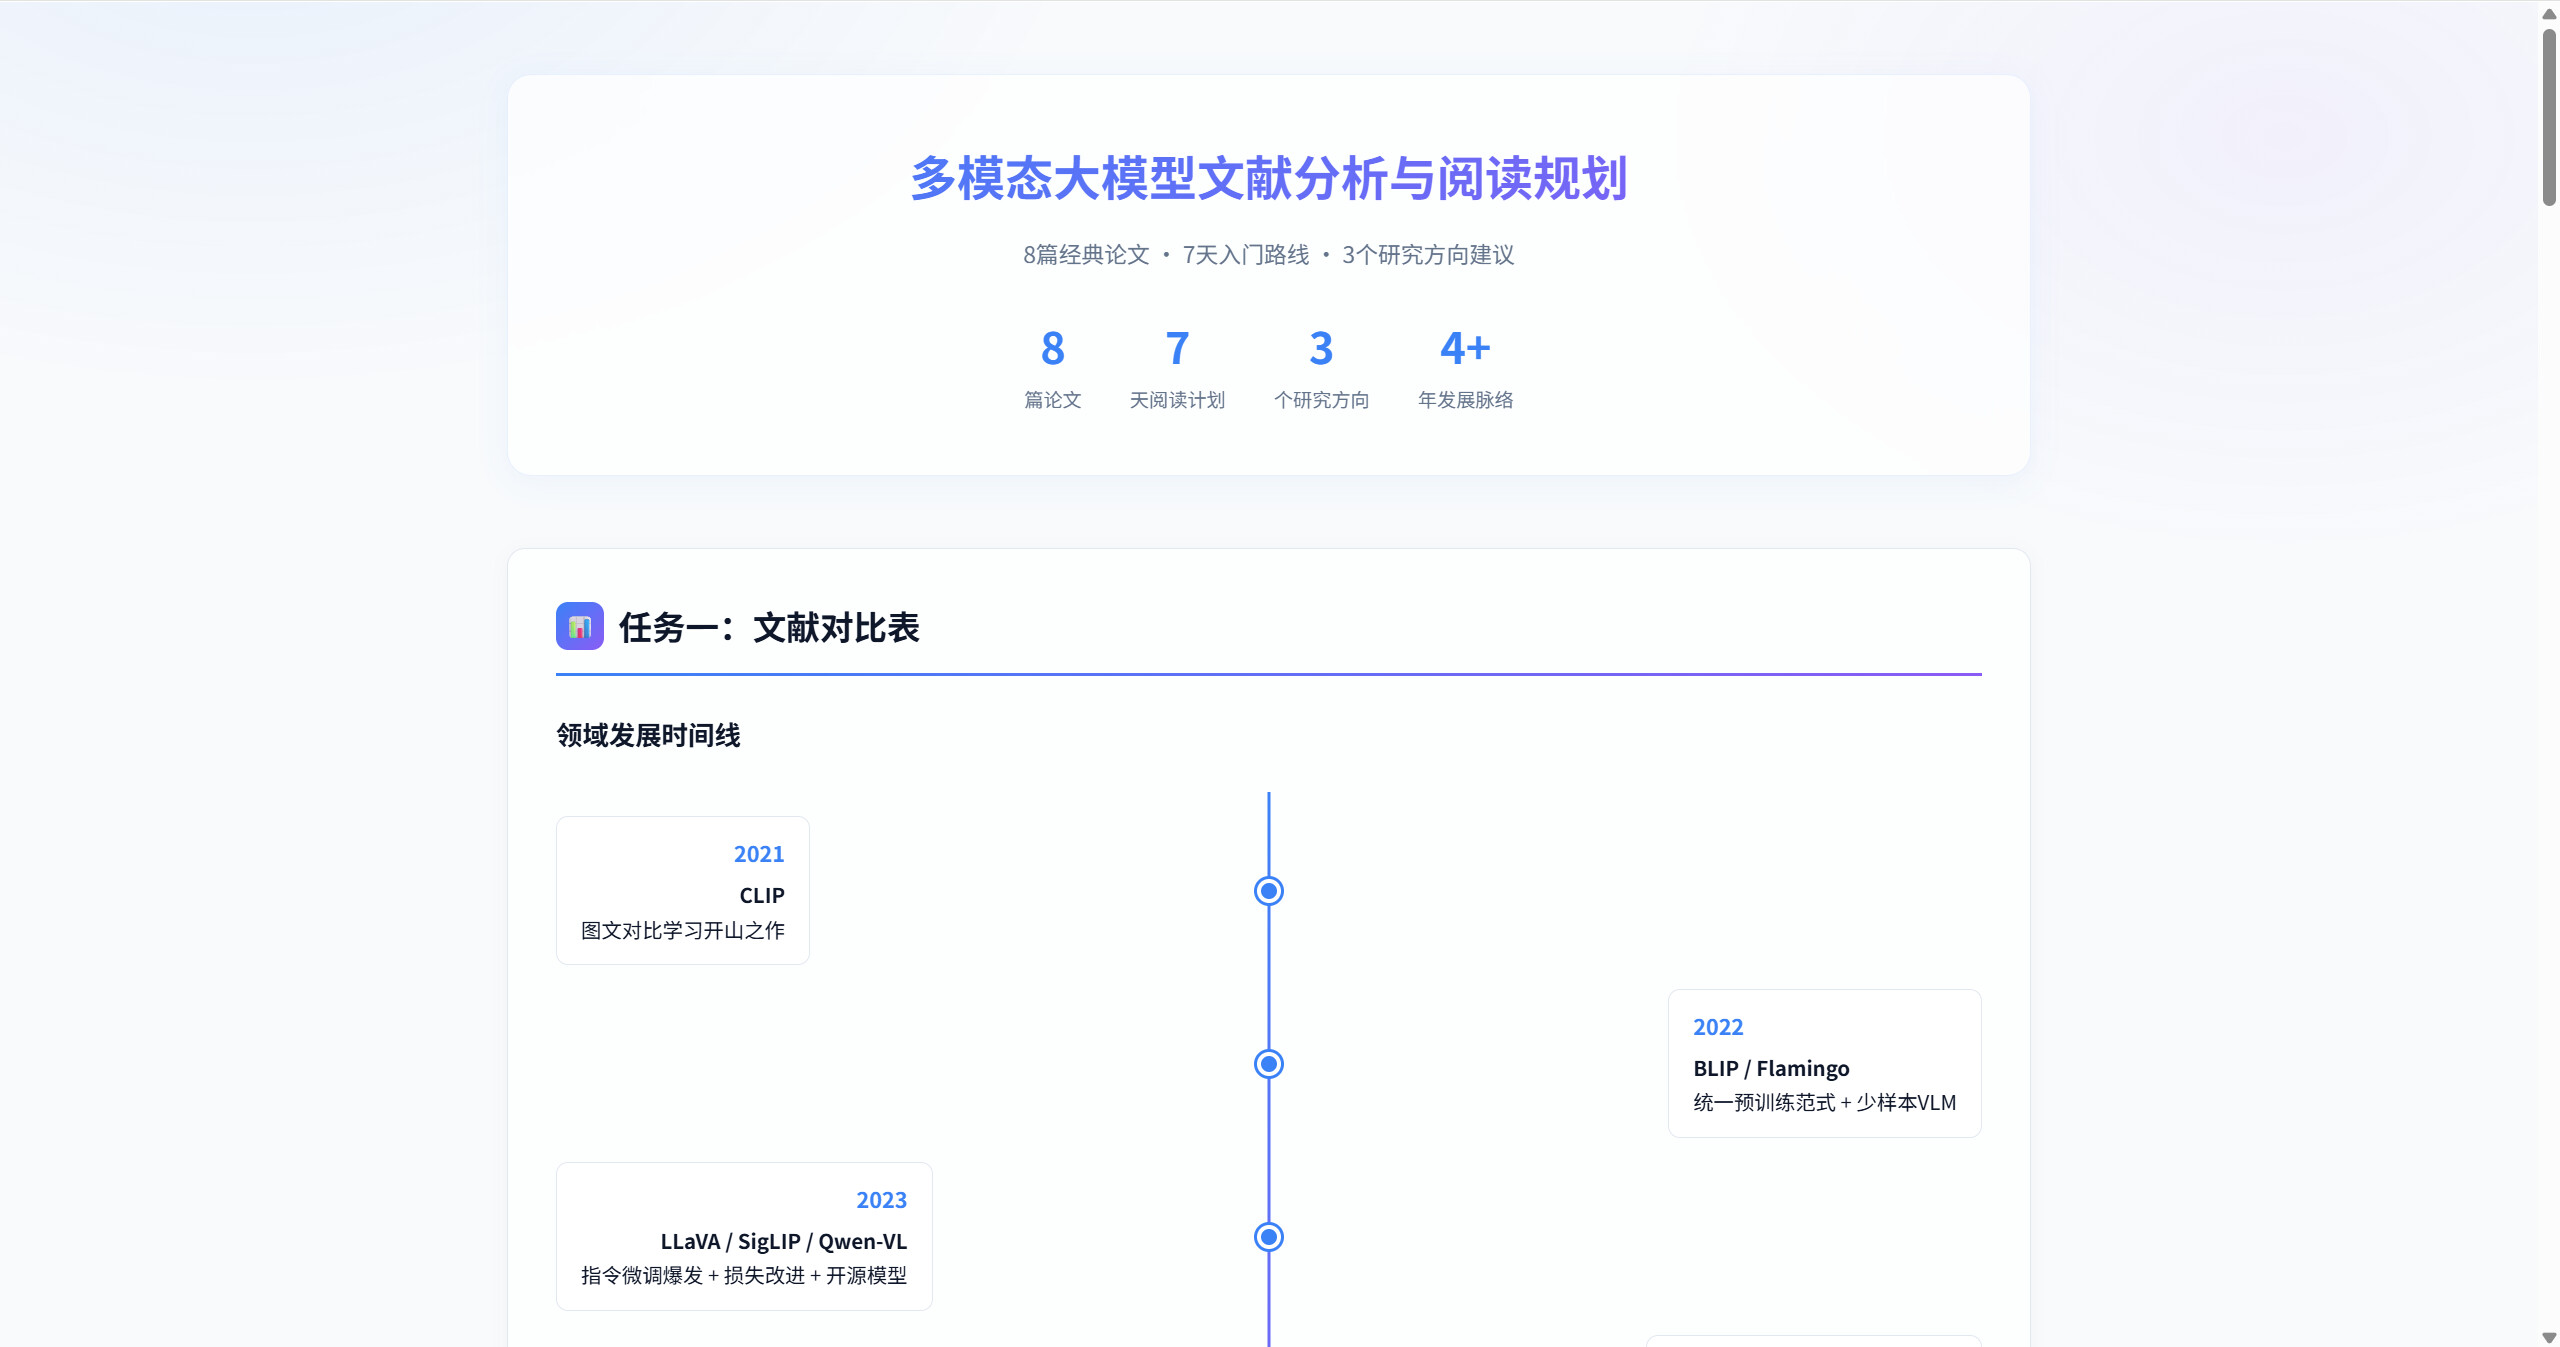Select the 2021 timeline marker dot

pyautogui.click(x=1269, y=891)
